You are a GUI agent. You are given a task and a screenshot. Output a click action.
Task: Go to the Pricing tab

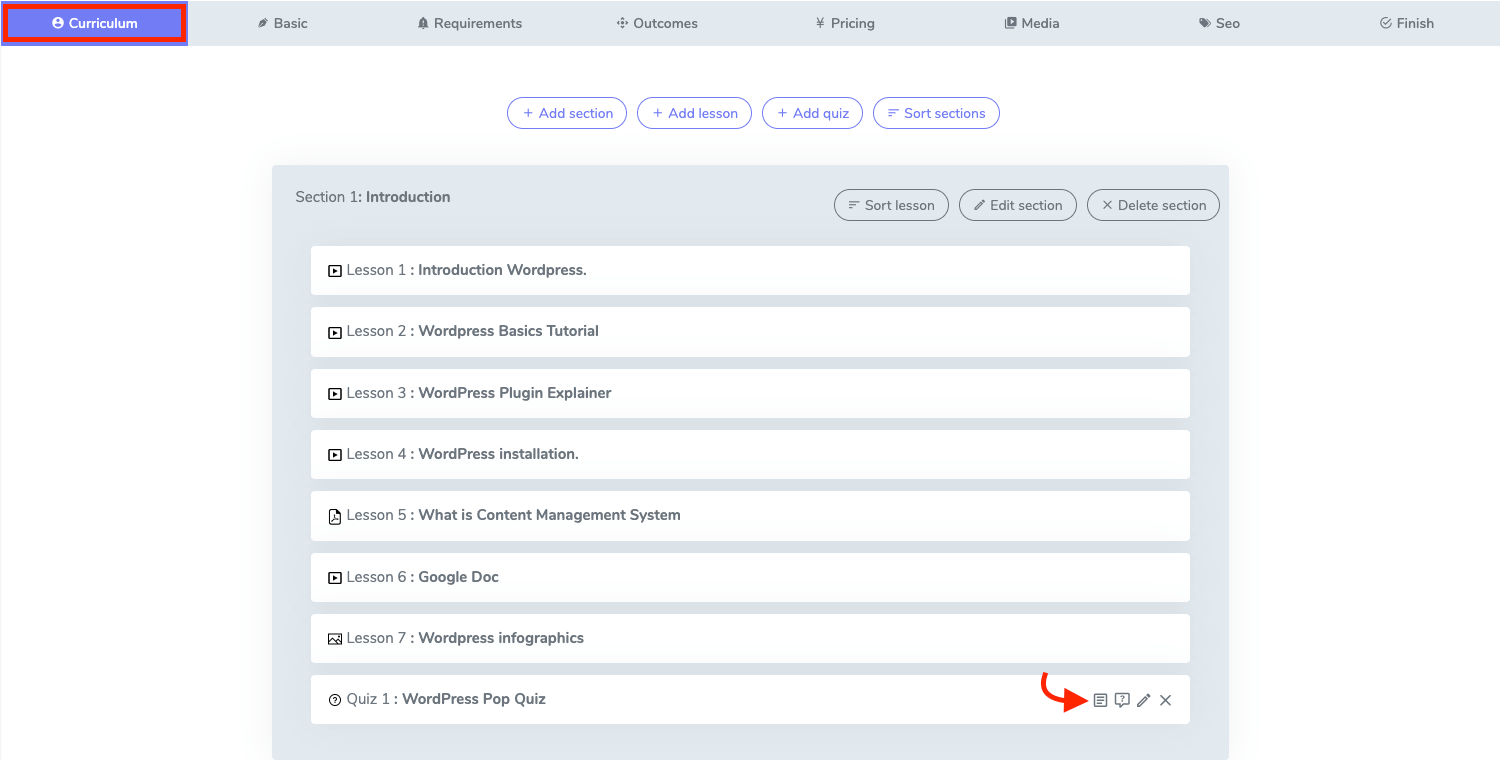(x=844, y=23)
